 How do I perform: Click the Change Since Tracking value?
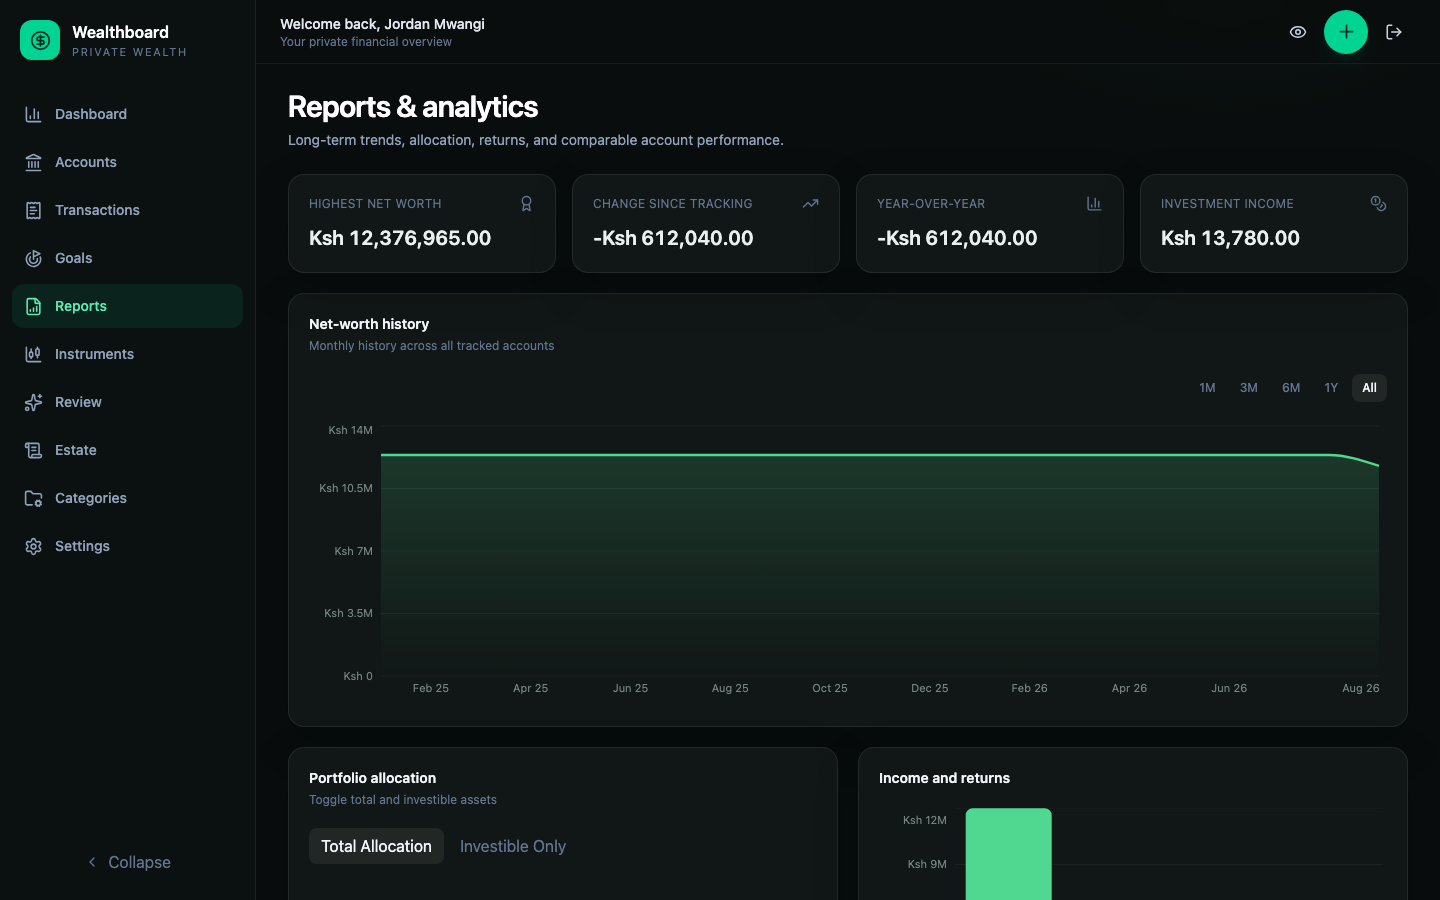tap(673, 238)
